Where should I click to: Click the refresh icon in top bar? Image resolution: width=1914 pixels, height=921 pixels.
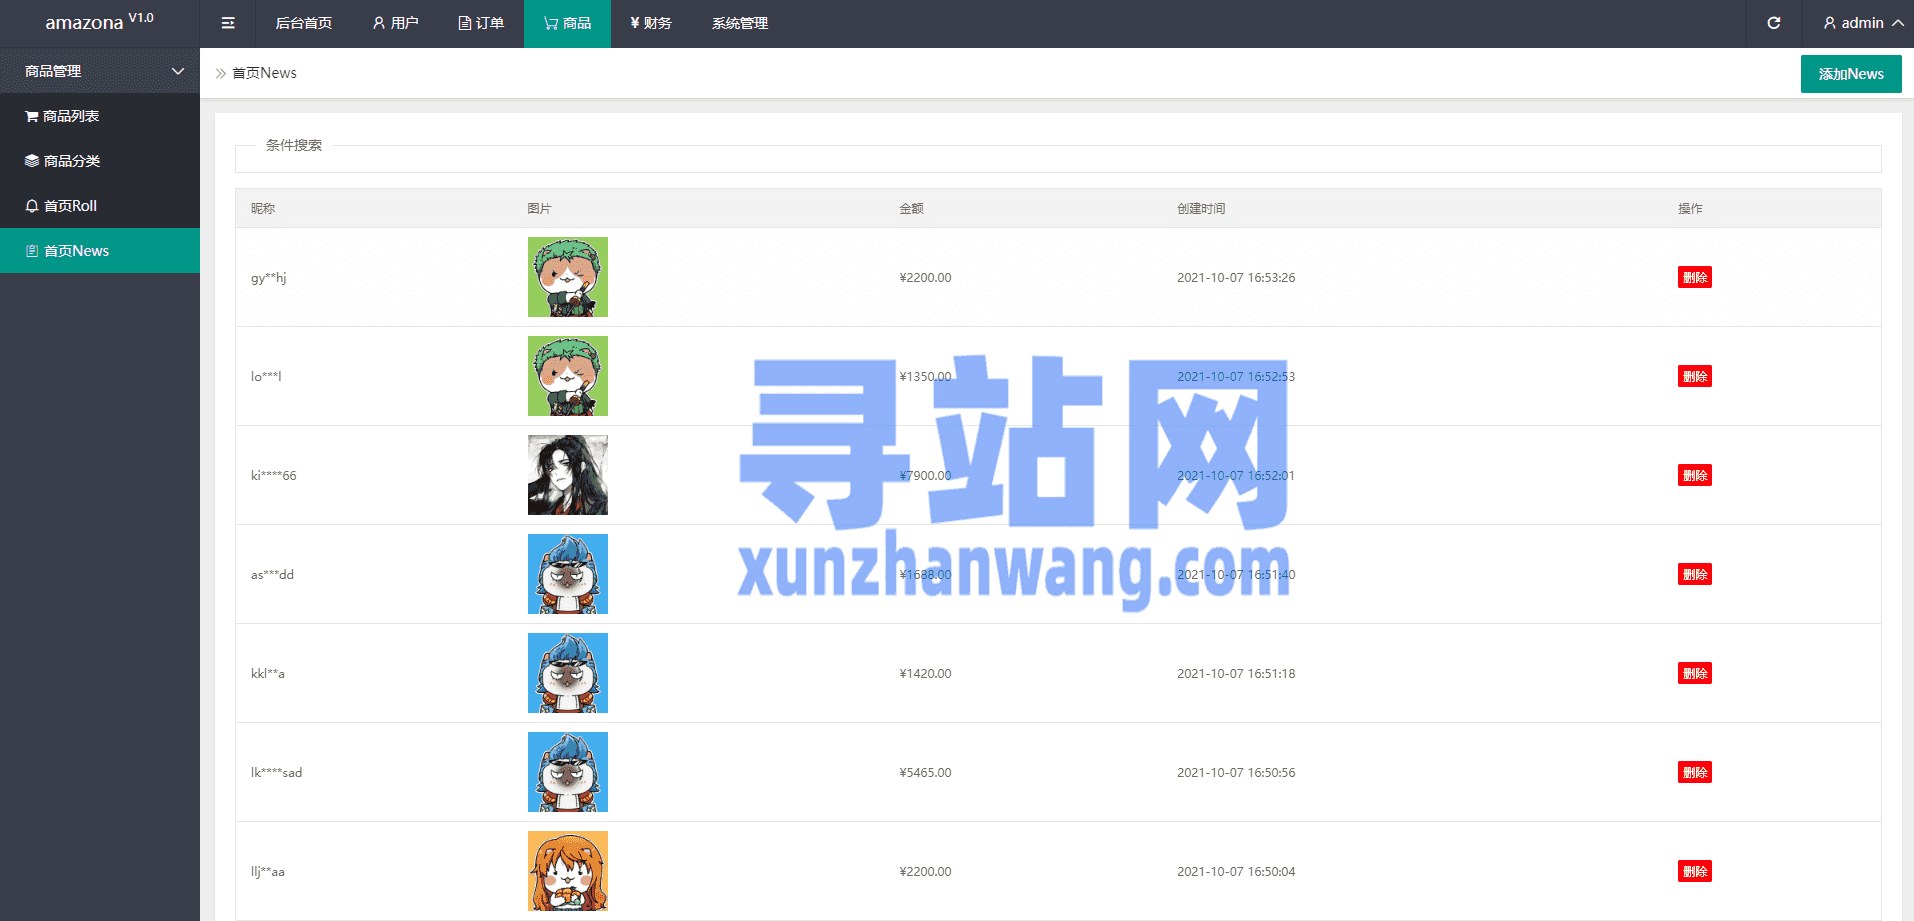tap(1773, 23)
